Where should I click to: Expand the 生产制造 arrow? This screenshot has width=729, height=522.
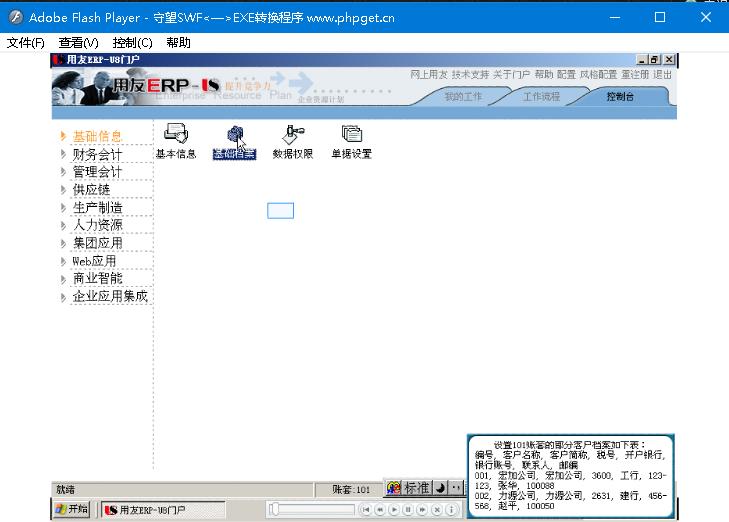63,207
